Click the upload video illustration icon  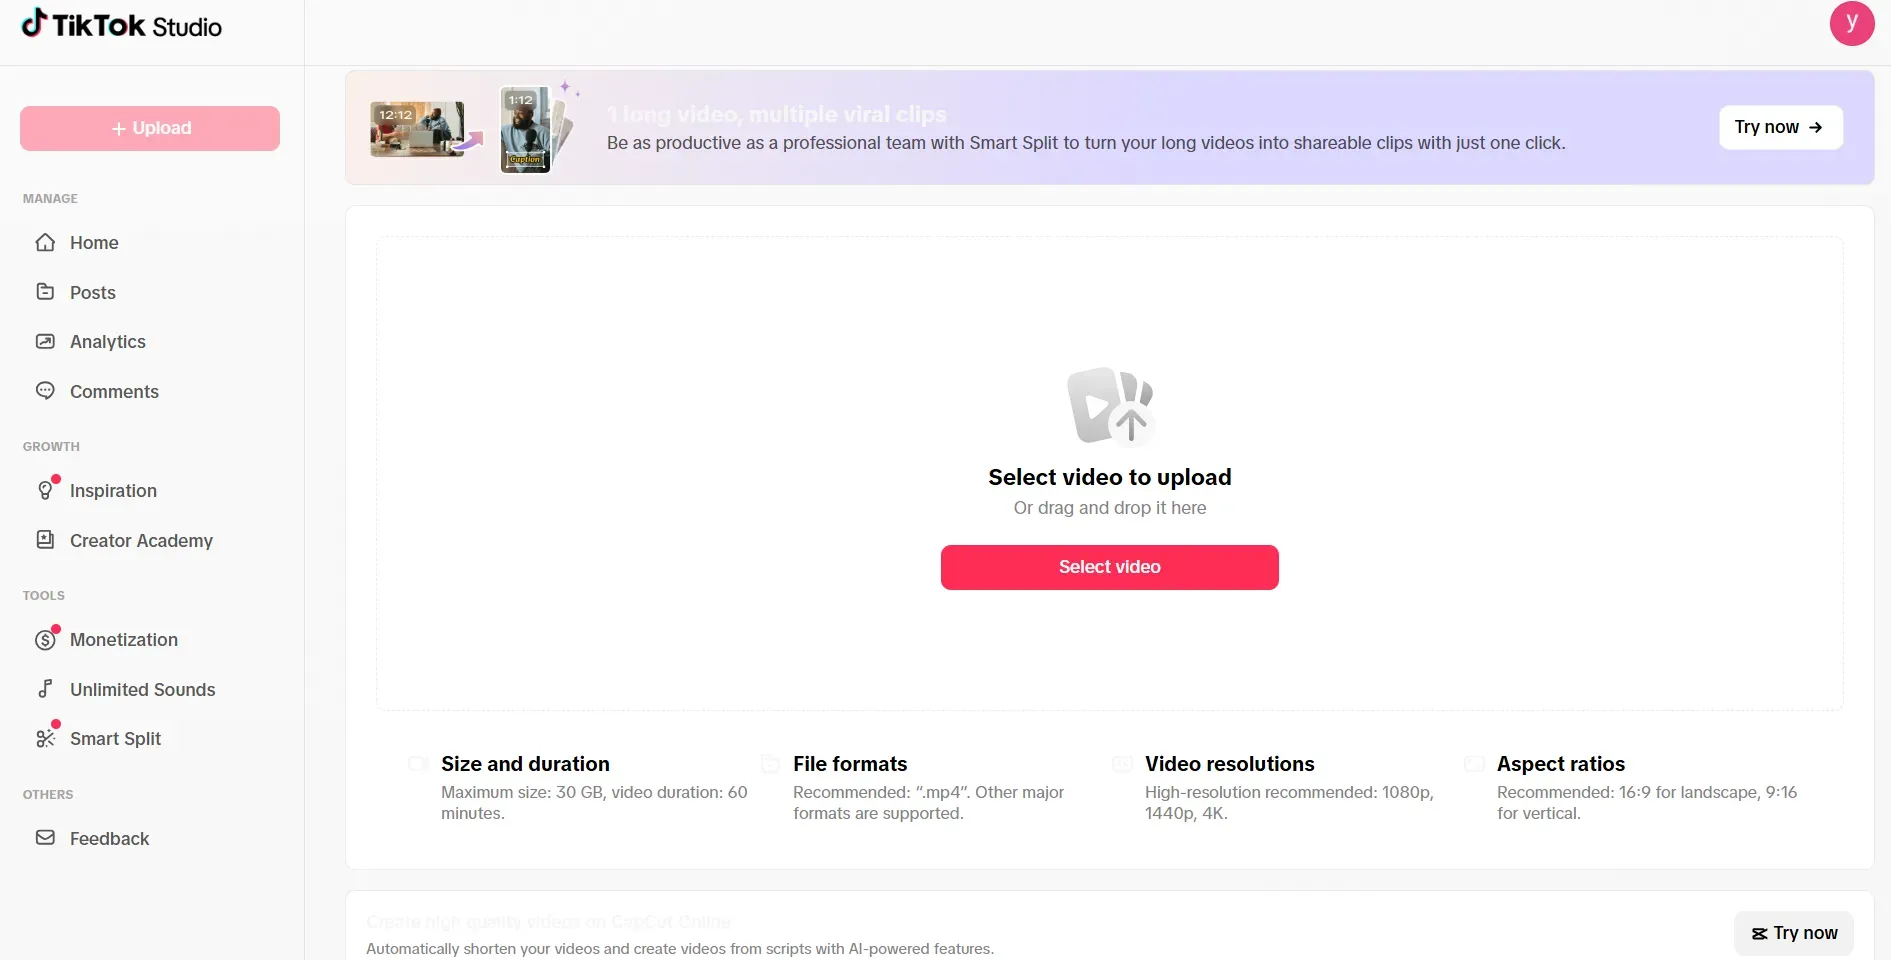[x=1110, y=406]
